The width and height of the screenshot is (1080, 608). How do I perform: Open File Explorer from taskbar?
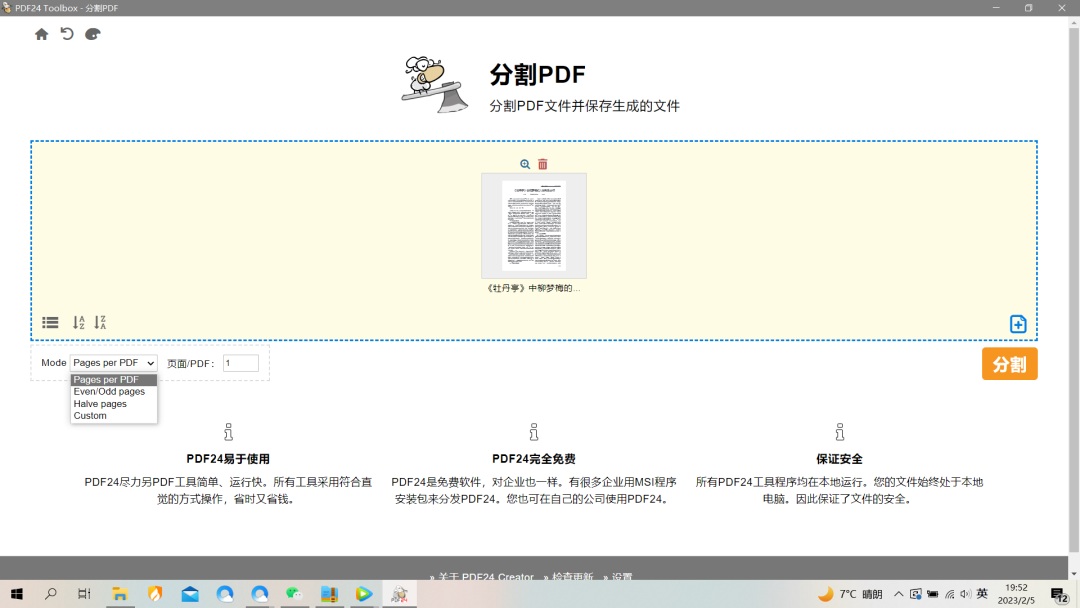click(120, 594)
